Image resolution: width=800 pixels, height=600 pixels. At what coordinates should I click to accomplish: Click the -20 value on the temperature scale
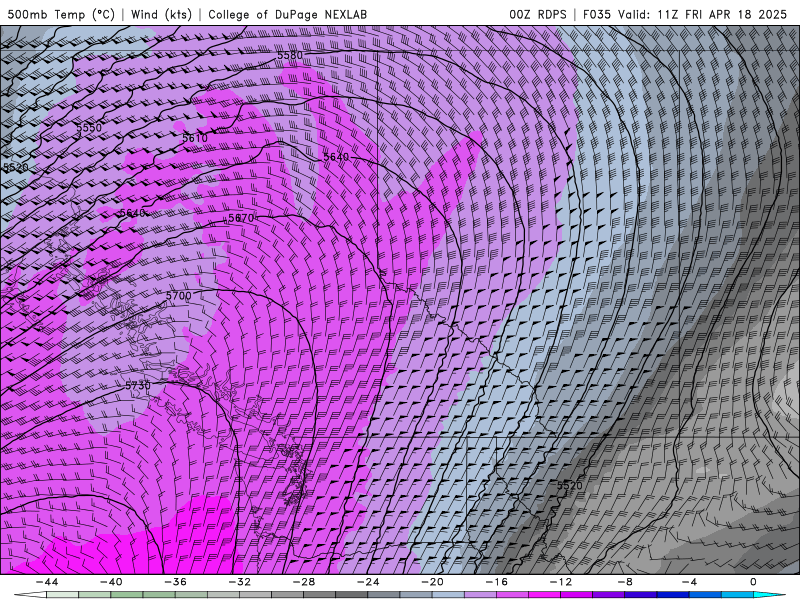click(x=433, y=582)
